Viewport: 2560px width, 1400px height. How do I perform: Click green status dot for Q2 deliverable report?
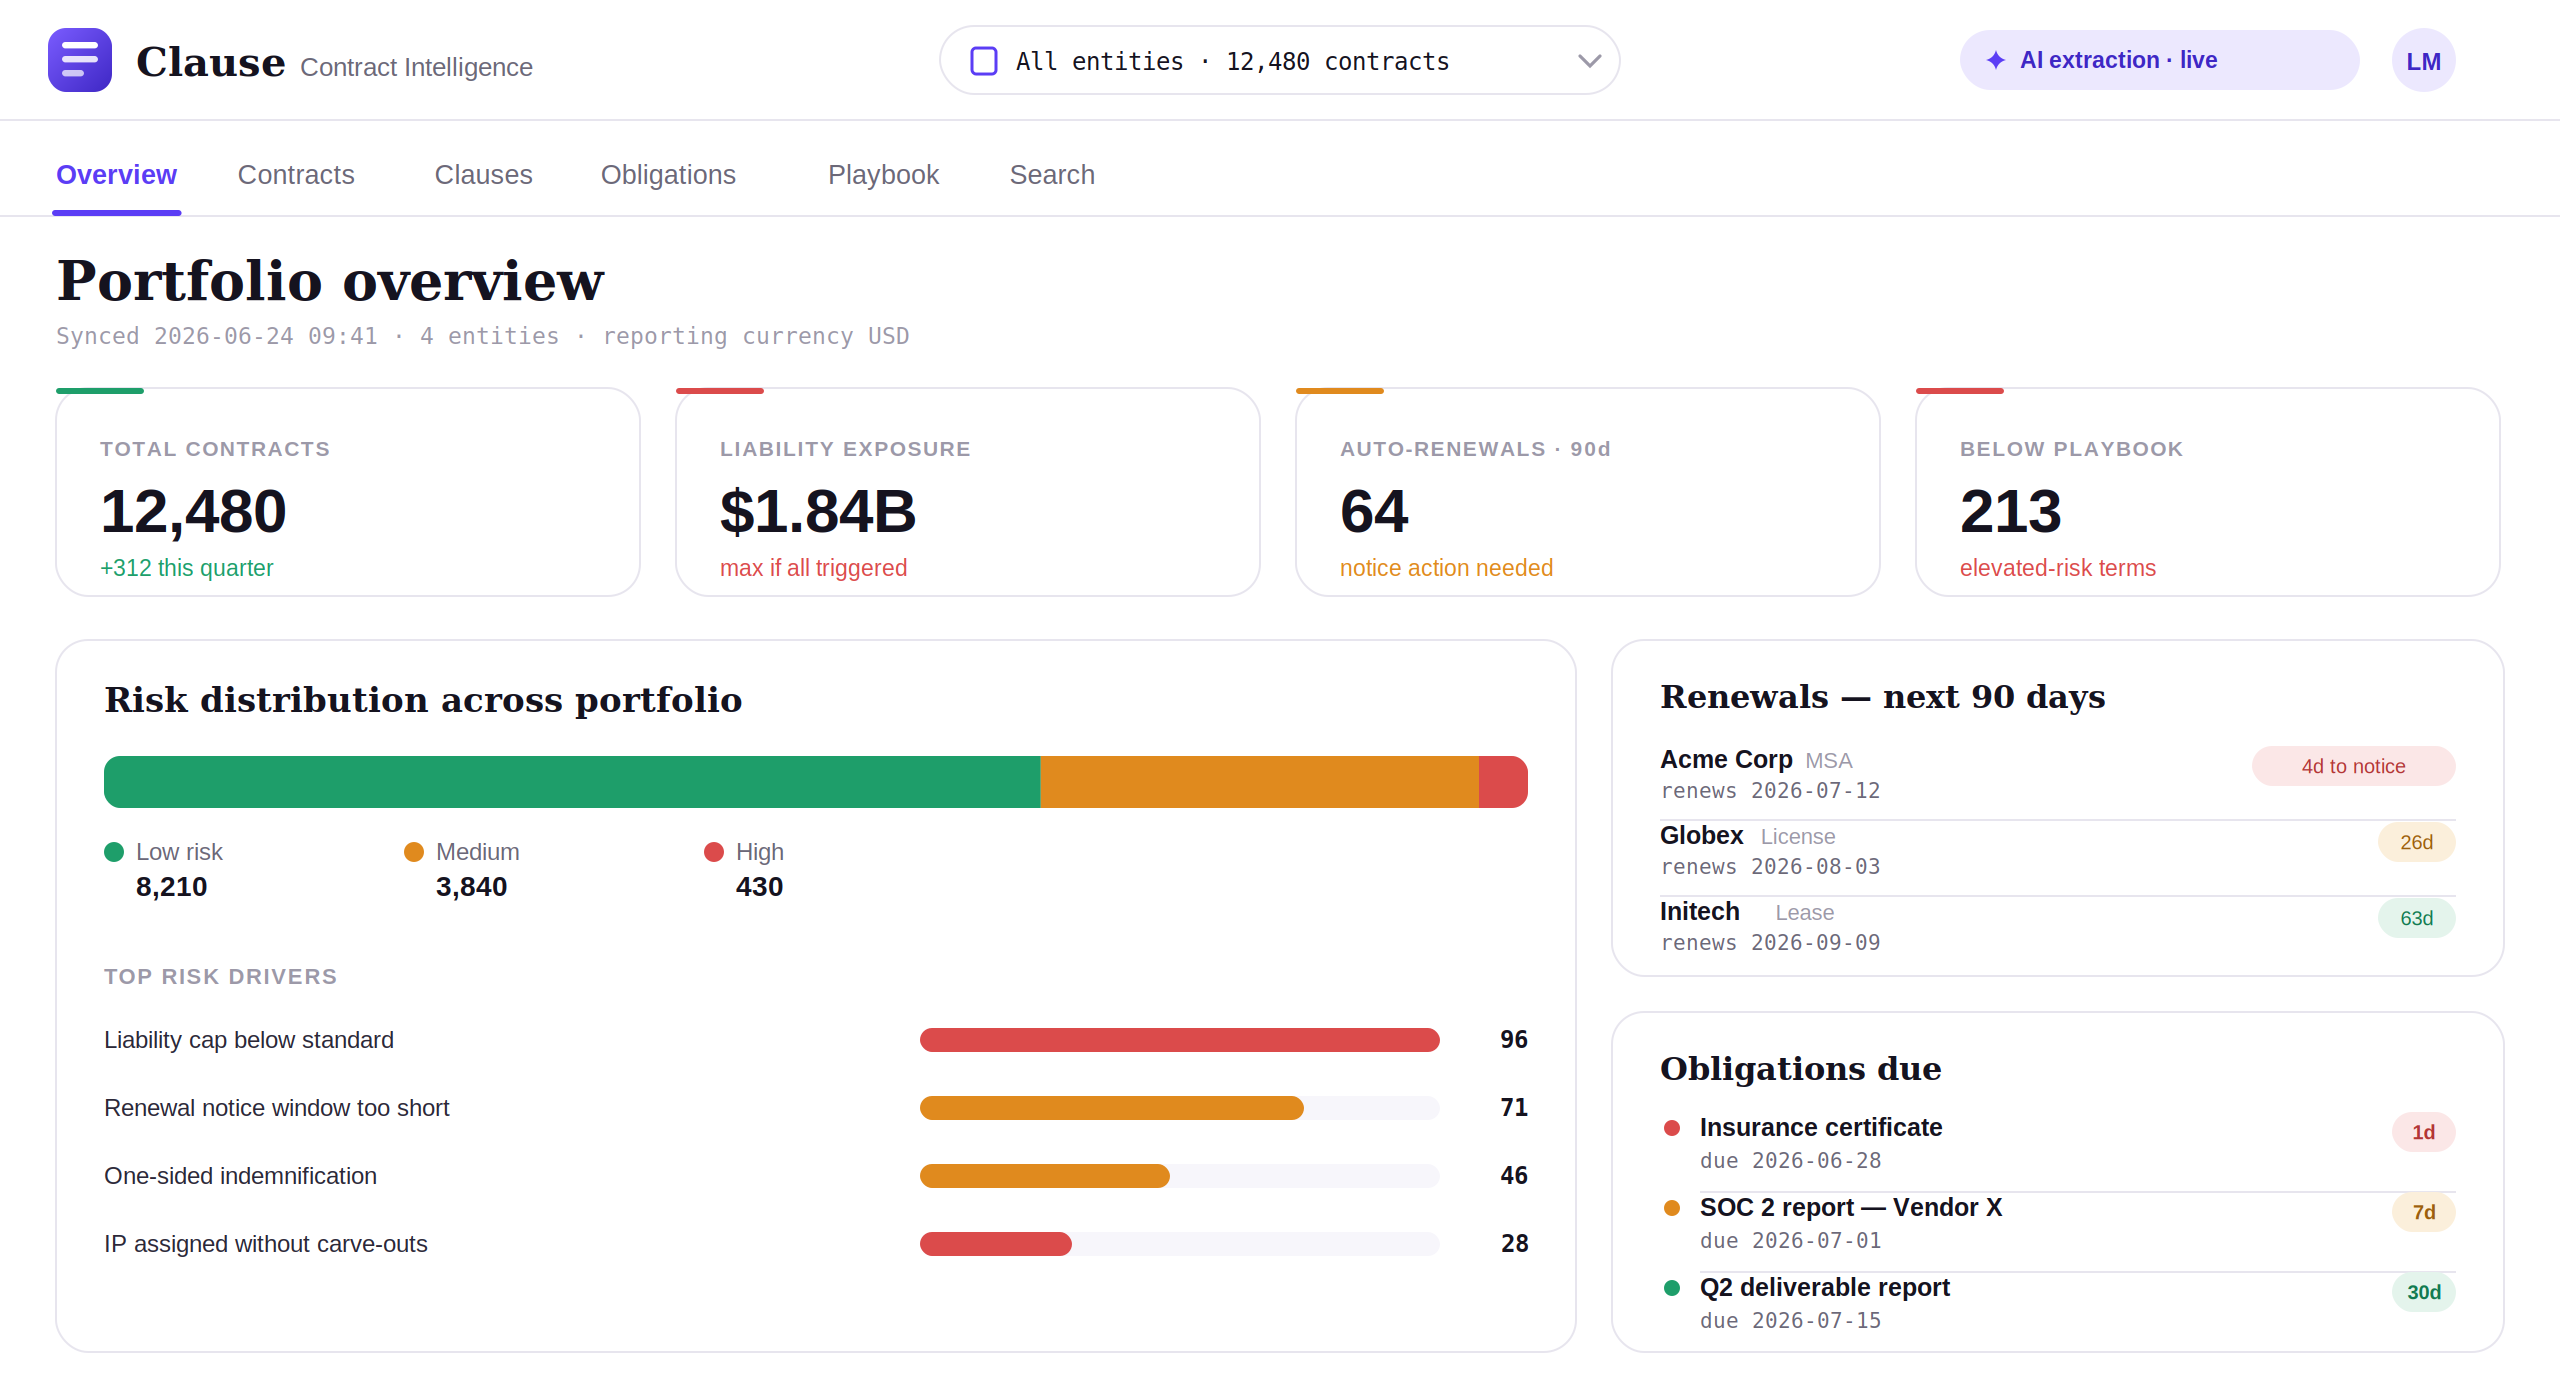pyautogui.click(x=1672, y=1288)
